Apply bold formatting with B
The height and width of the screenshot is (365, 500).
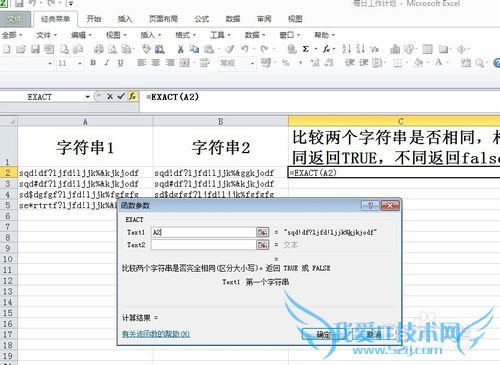pos(93,63)
